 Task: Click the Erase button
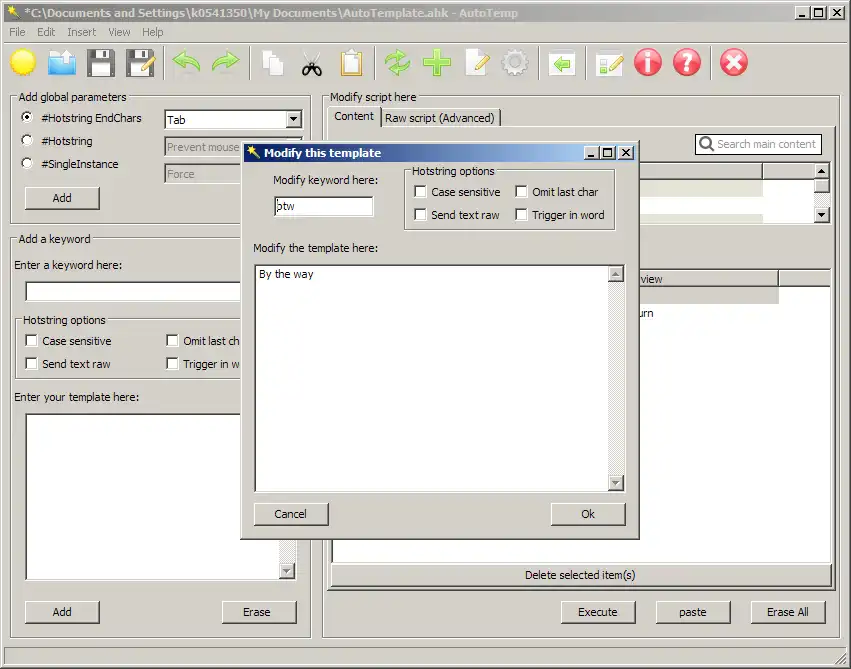point(259,612)
